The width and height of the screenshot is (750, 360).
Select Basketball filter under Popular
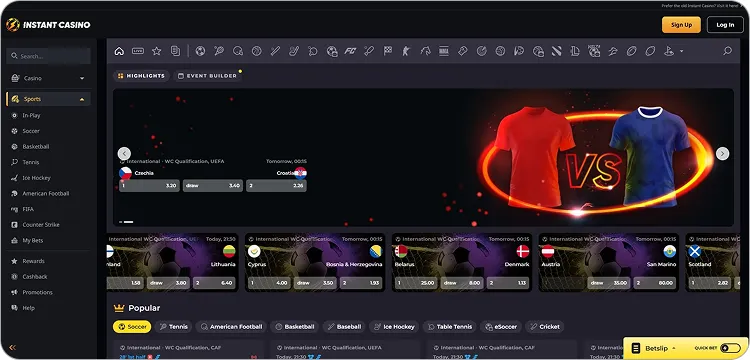coord(295,327)
